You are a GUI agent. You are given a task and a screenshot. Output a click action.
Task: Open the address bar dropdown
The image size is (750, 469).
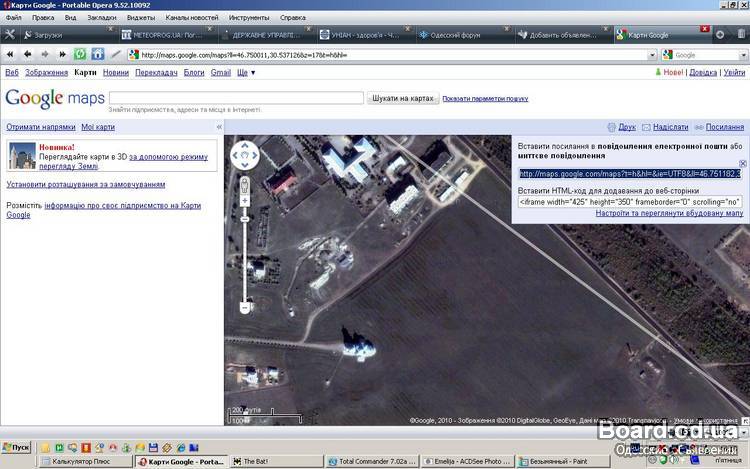651,55
